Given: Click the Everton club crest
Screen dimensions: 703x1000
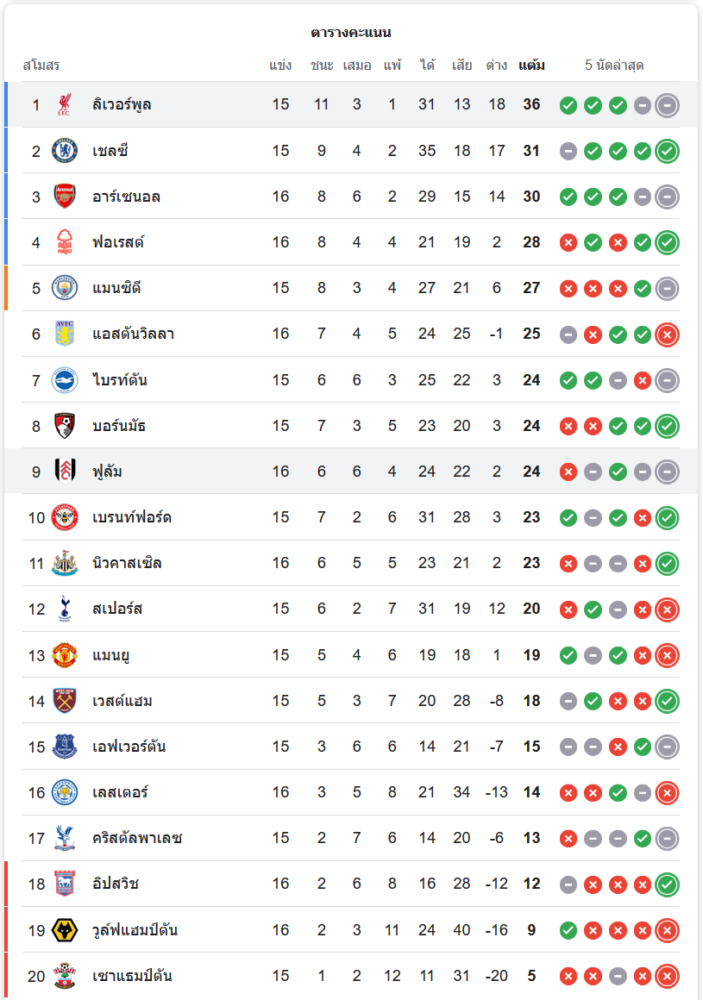Looking at the screenshot, I should point(65,747).
